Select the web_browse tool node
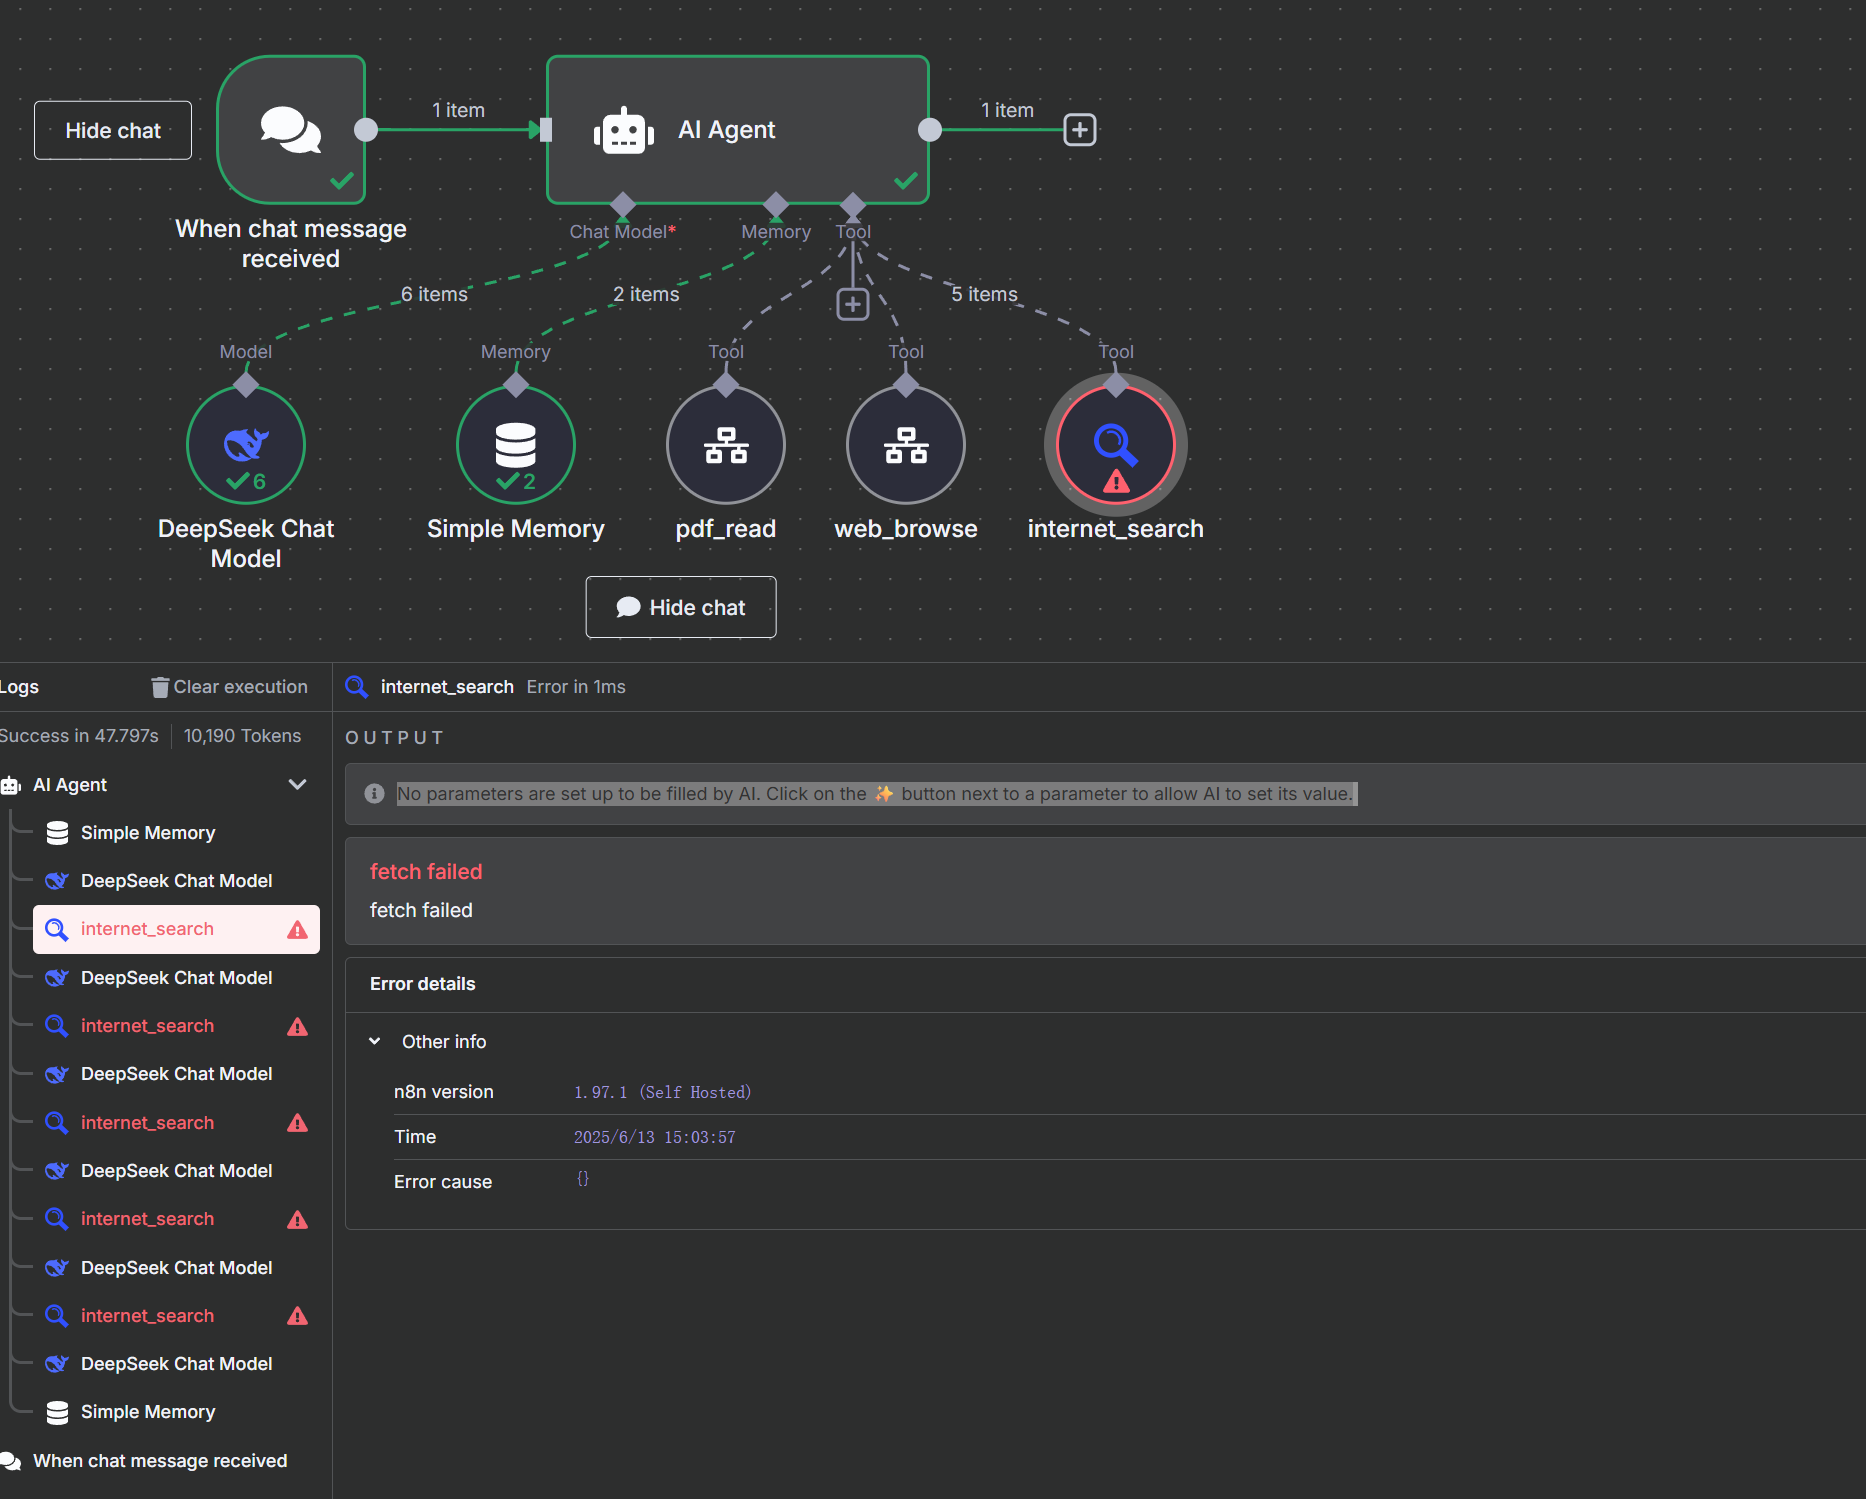The width and height of the screenshot is (1866, 1499). [906, 445]
